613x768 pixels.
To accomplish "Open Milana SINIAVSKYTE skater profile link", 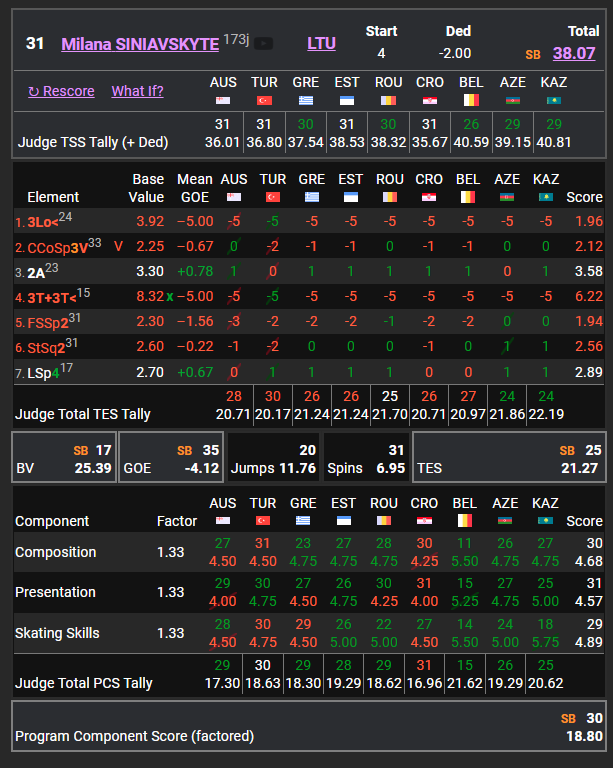I will [x=140, y=44].
